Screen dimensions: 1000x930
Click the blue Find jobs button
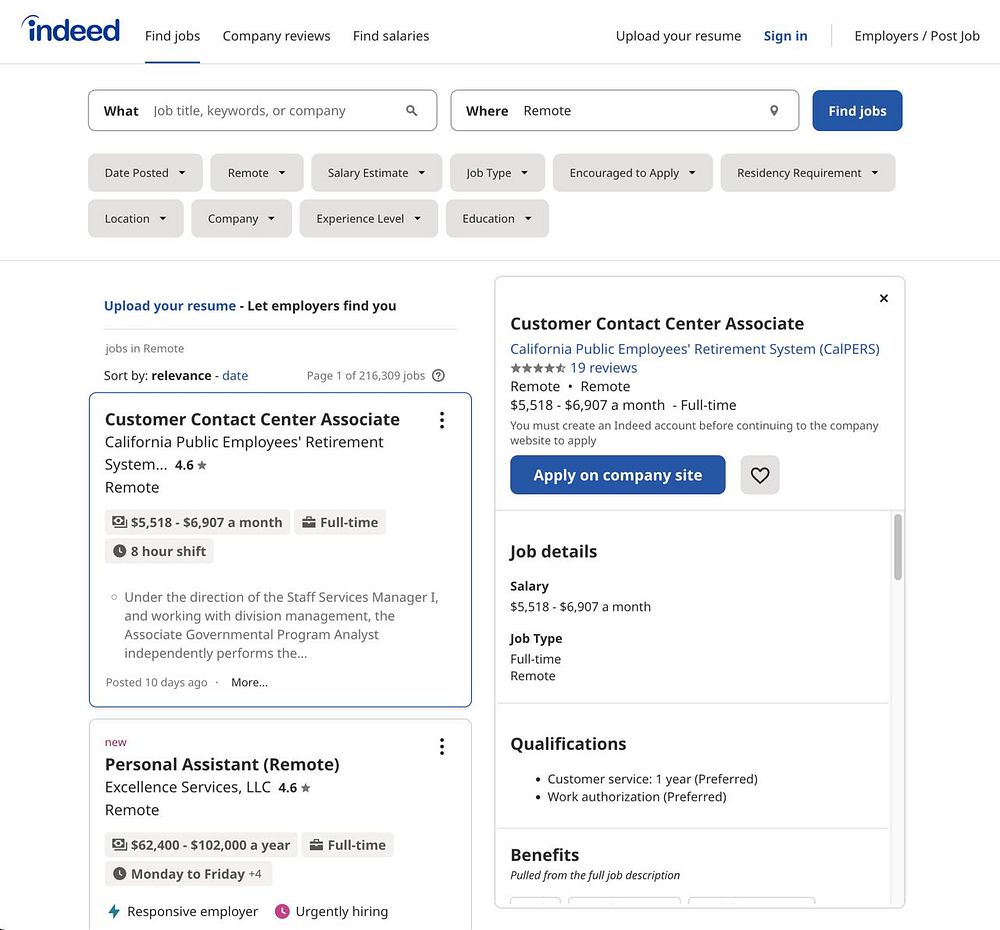(x=857, y=111)
